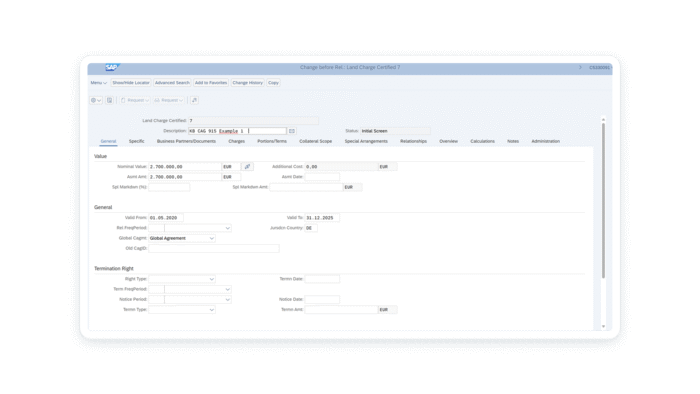The height and width of the screenshot is (394, 700).
Task: Open the print Request toolbar button
Action: (x=169, y=100)
